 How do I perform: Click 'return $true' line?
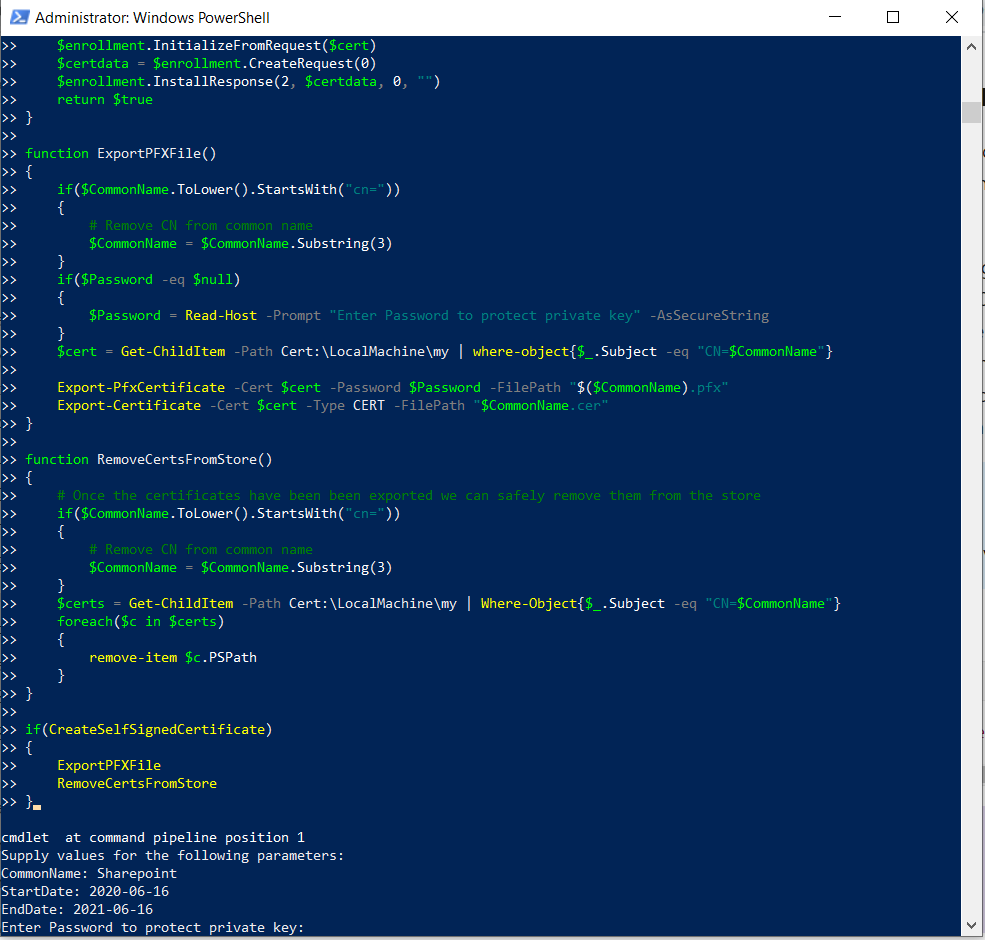pos(105,99)
